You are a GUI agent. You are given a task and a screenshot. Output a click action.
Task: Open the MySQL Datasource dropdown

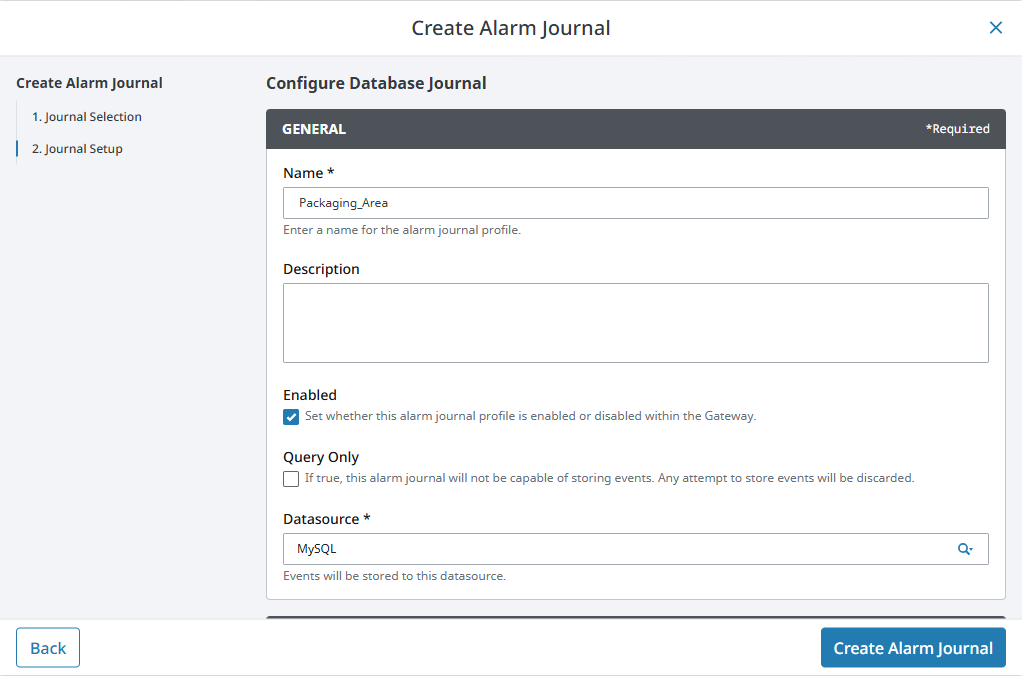(620, 549)
